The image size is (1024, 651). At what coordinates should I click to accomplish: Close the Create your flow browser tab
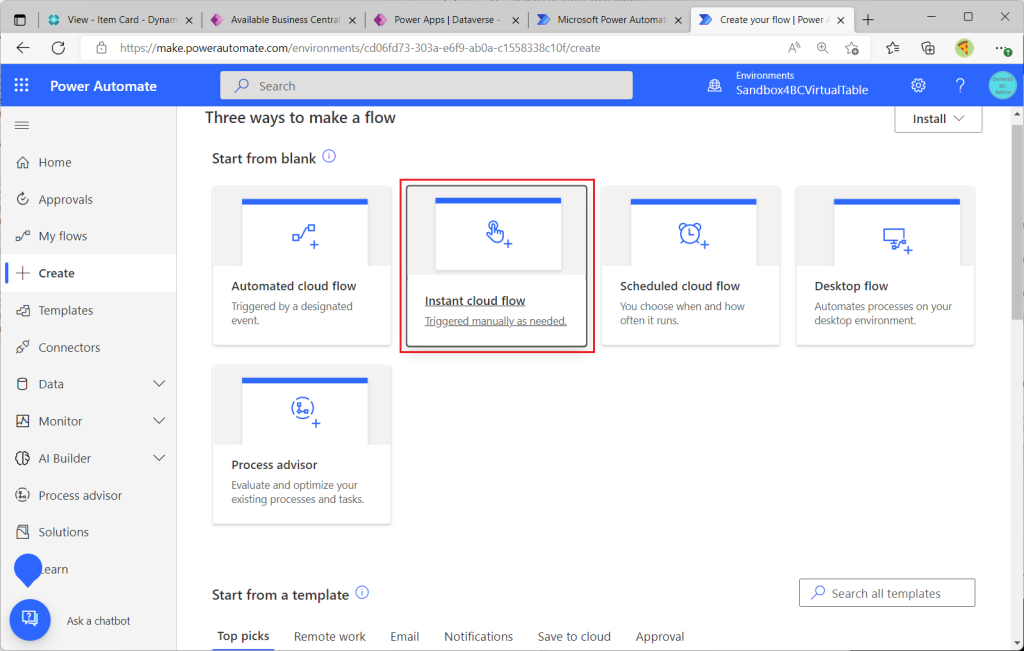840,20
